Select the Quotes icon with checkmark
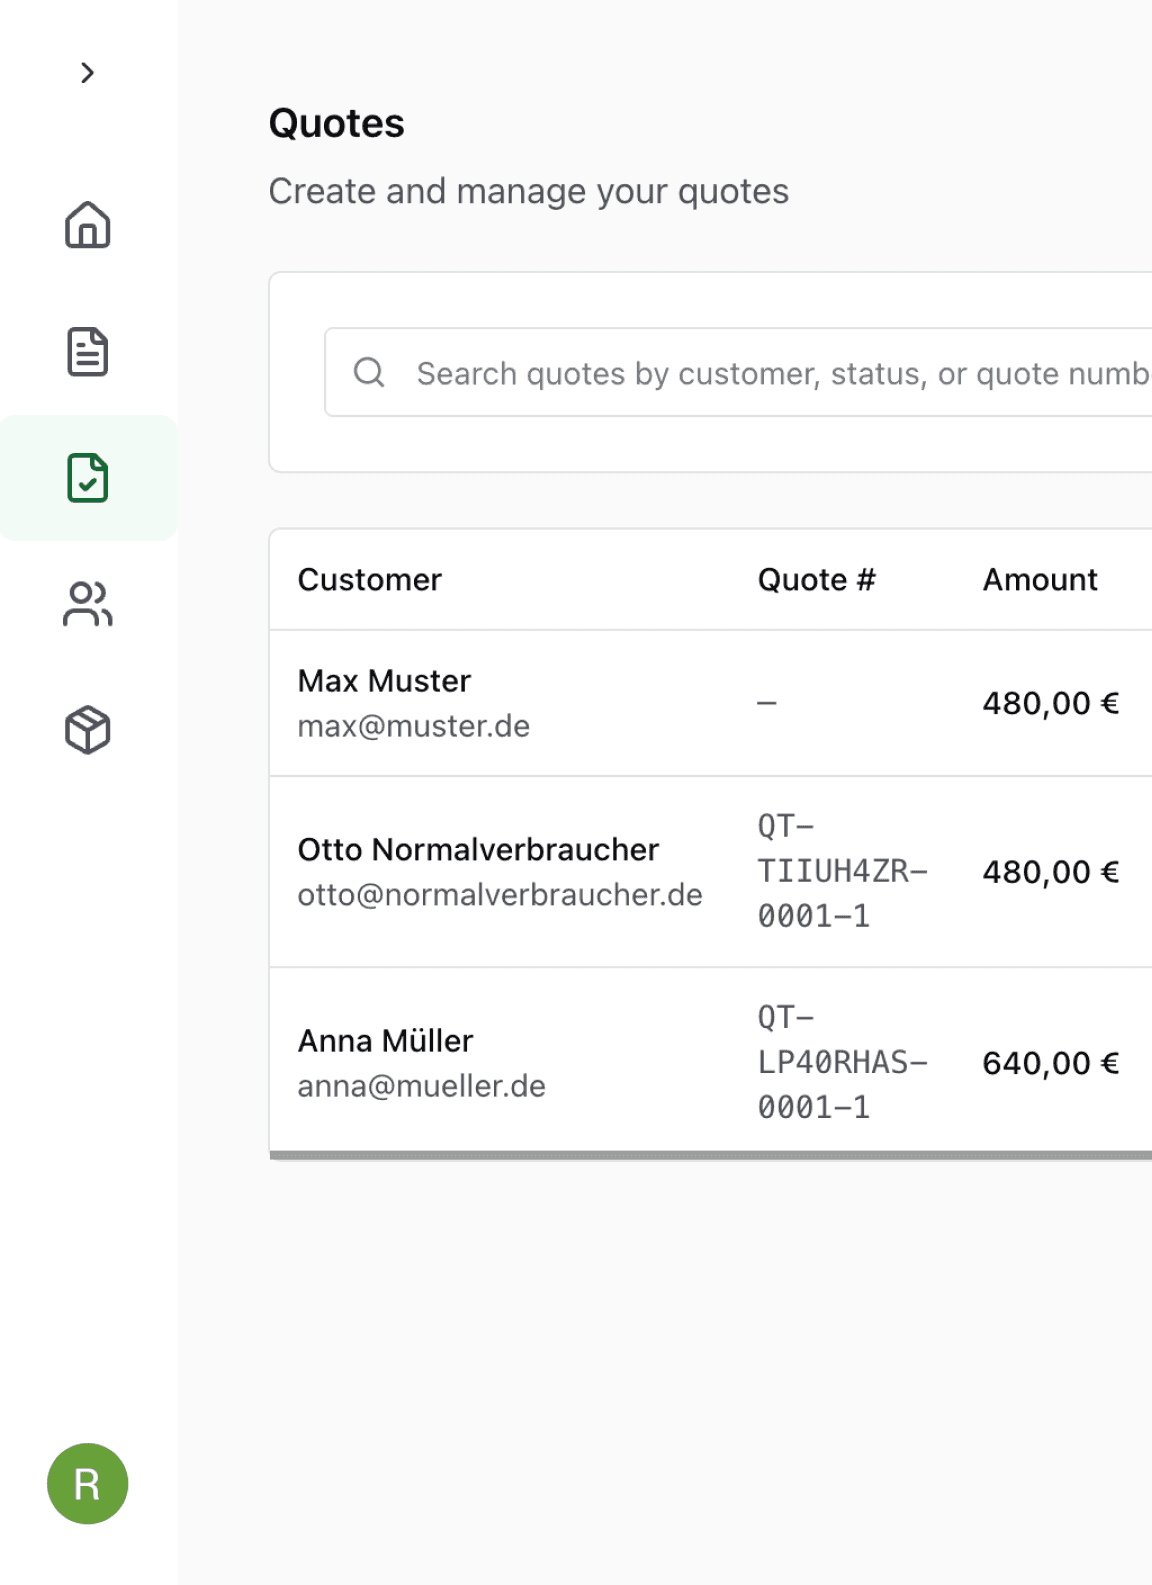1152x1585 pixels. point(88,478)
